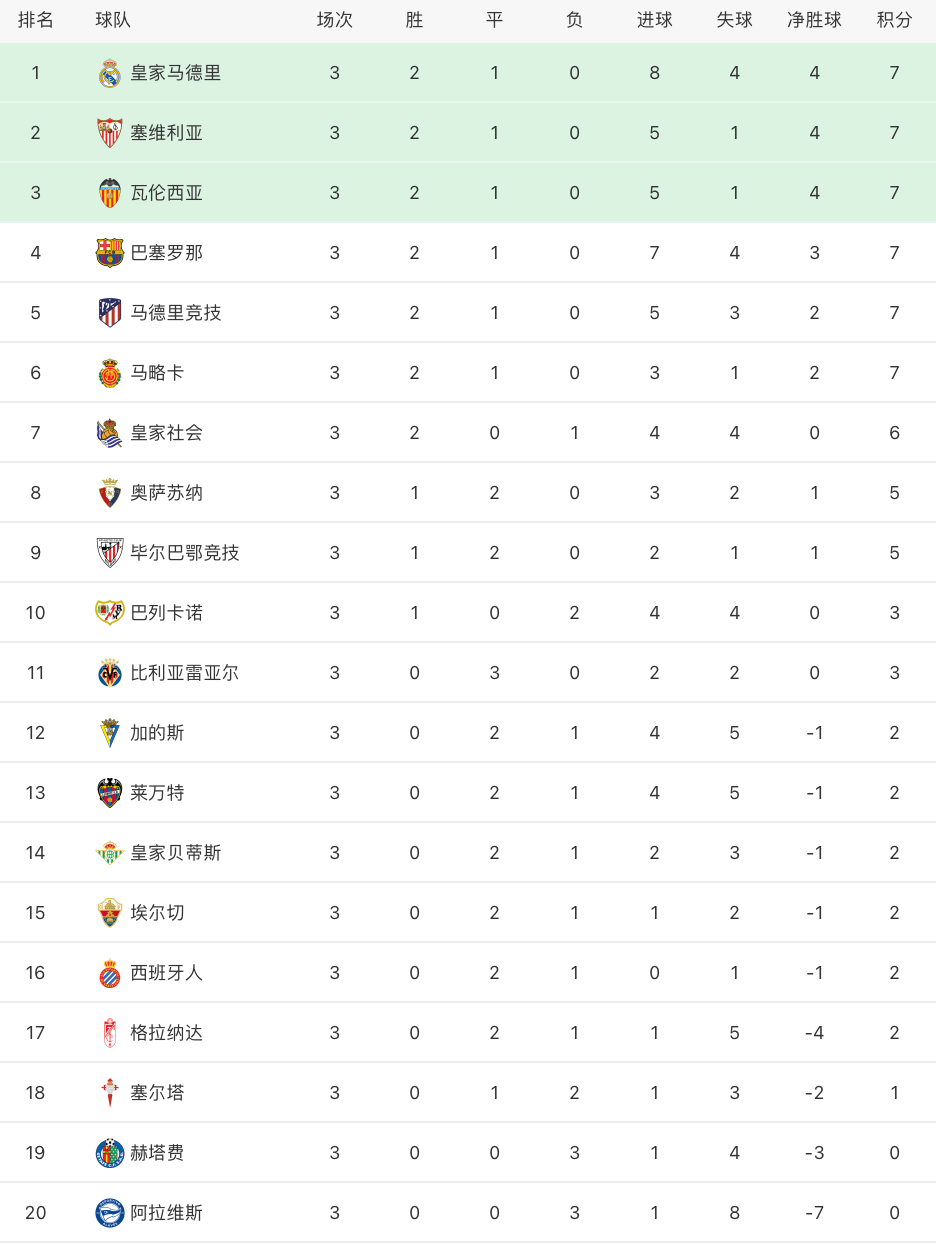Select the Sevilla club badge
Viewport: 936px width, 1244px height.
(x=110, y=133)
